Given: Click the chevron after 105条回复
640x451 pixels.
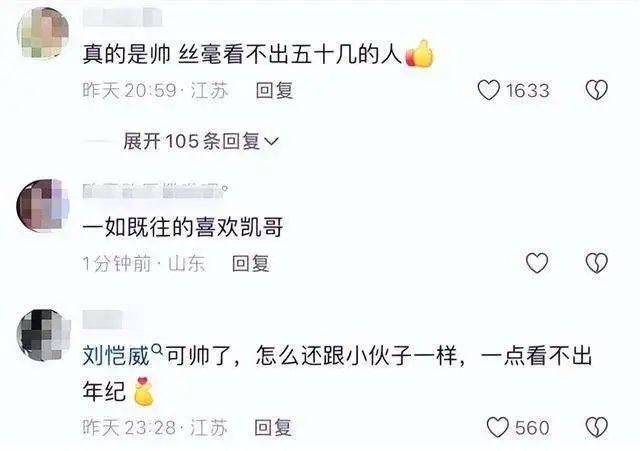Looking at the screenshot, I should (x=272, y=142).
